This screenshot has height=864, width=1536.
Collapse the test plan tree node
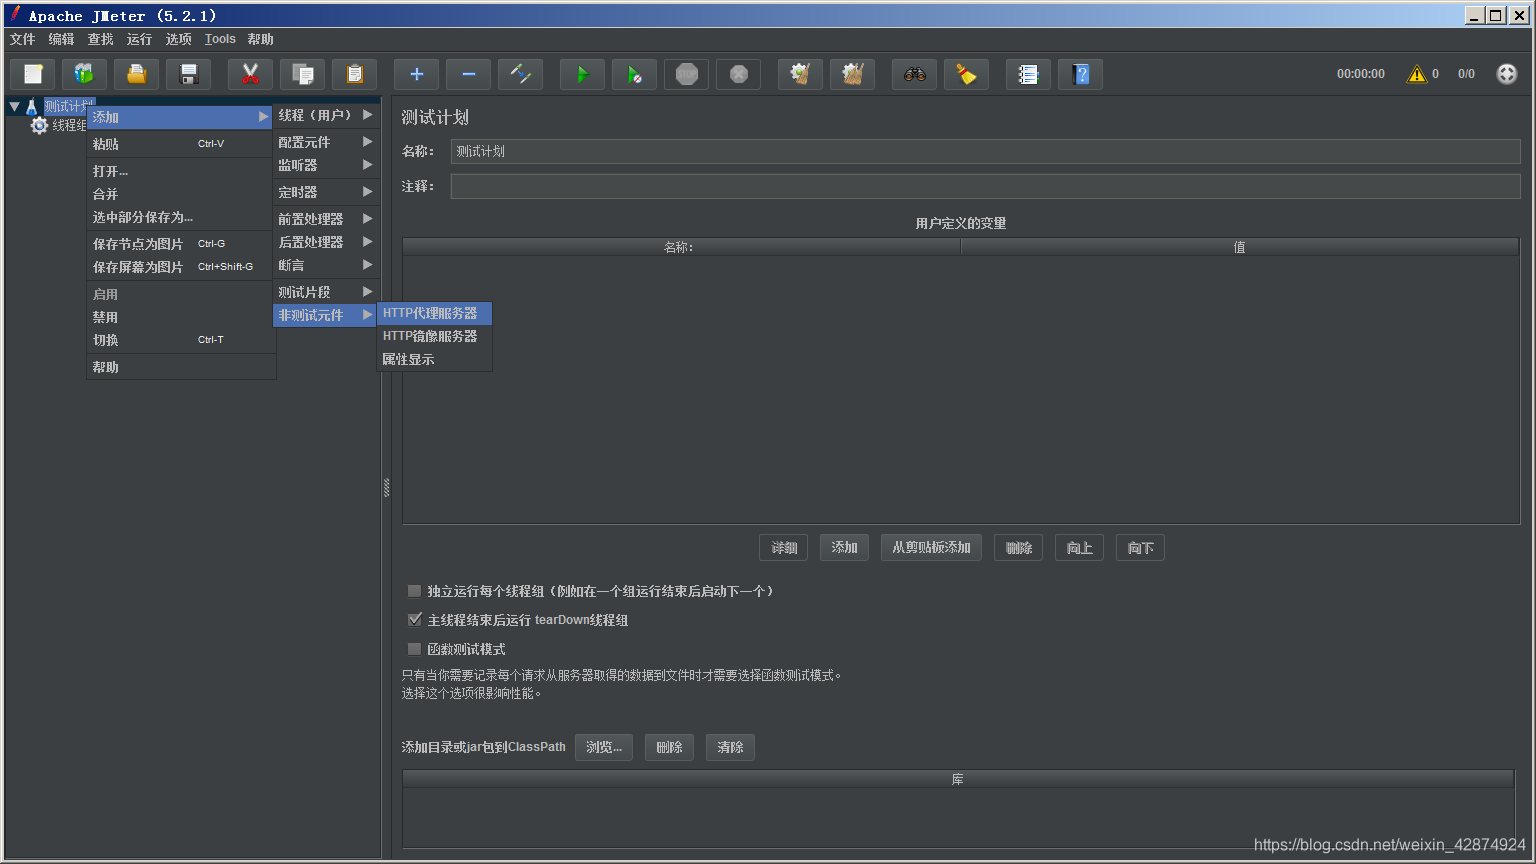point(14,106)
